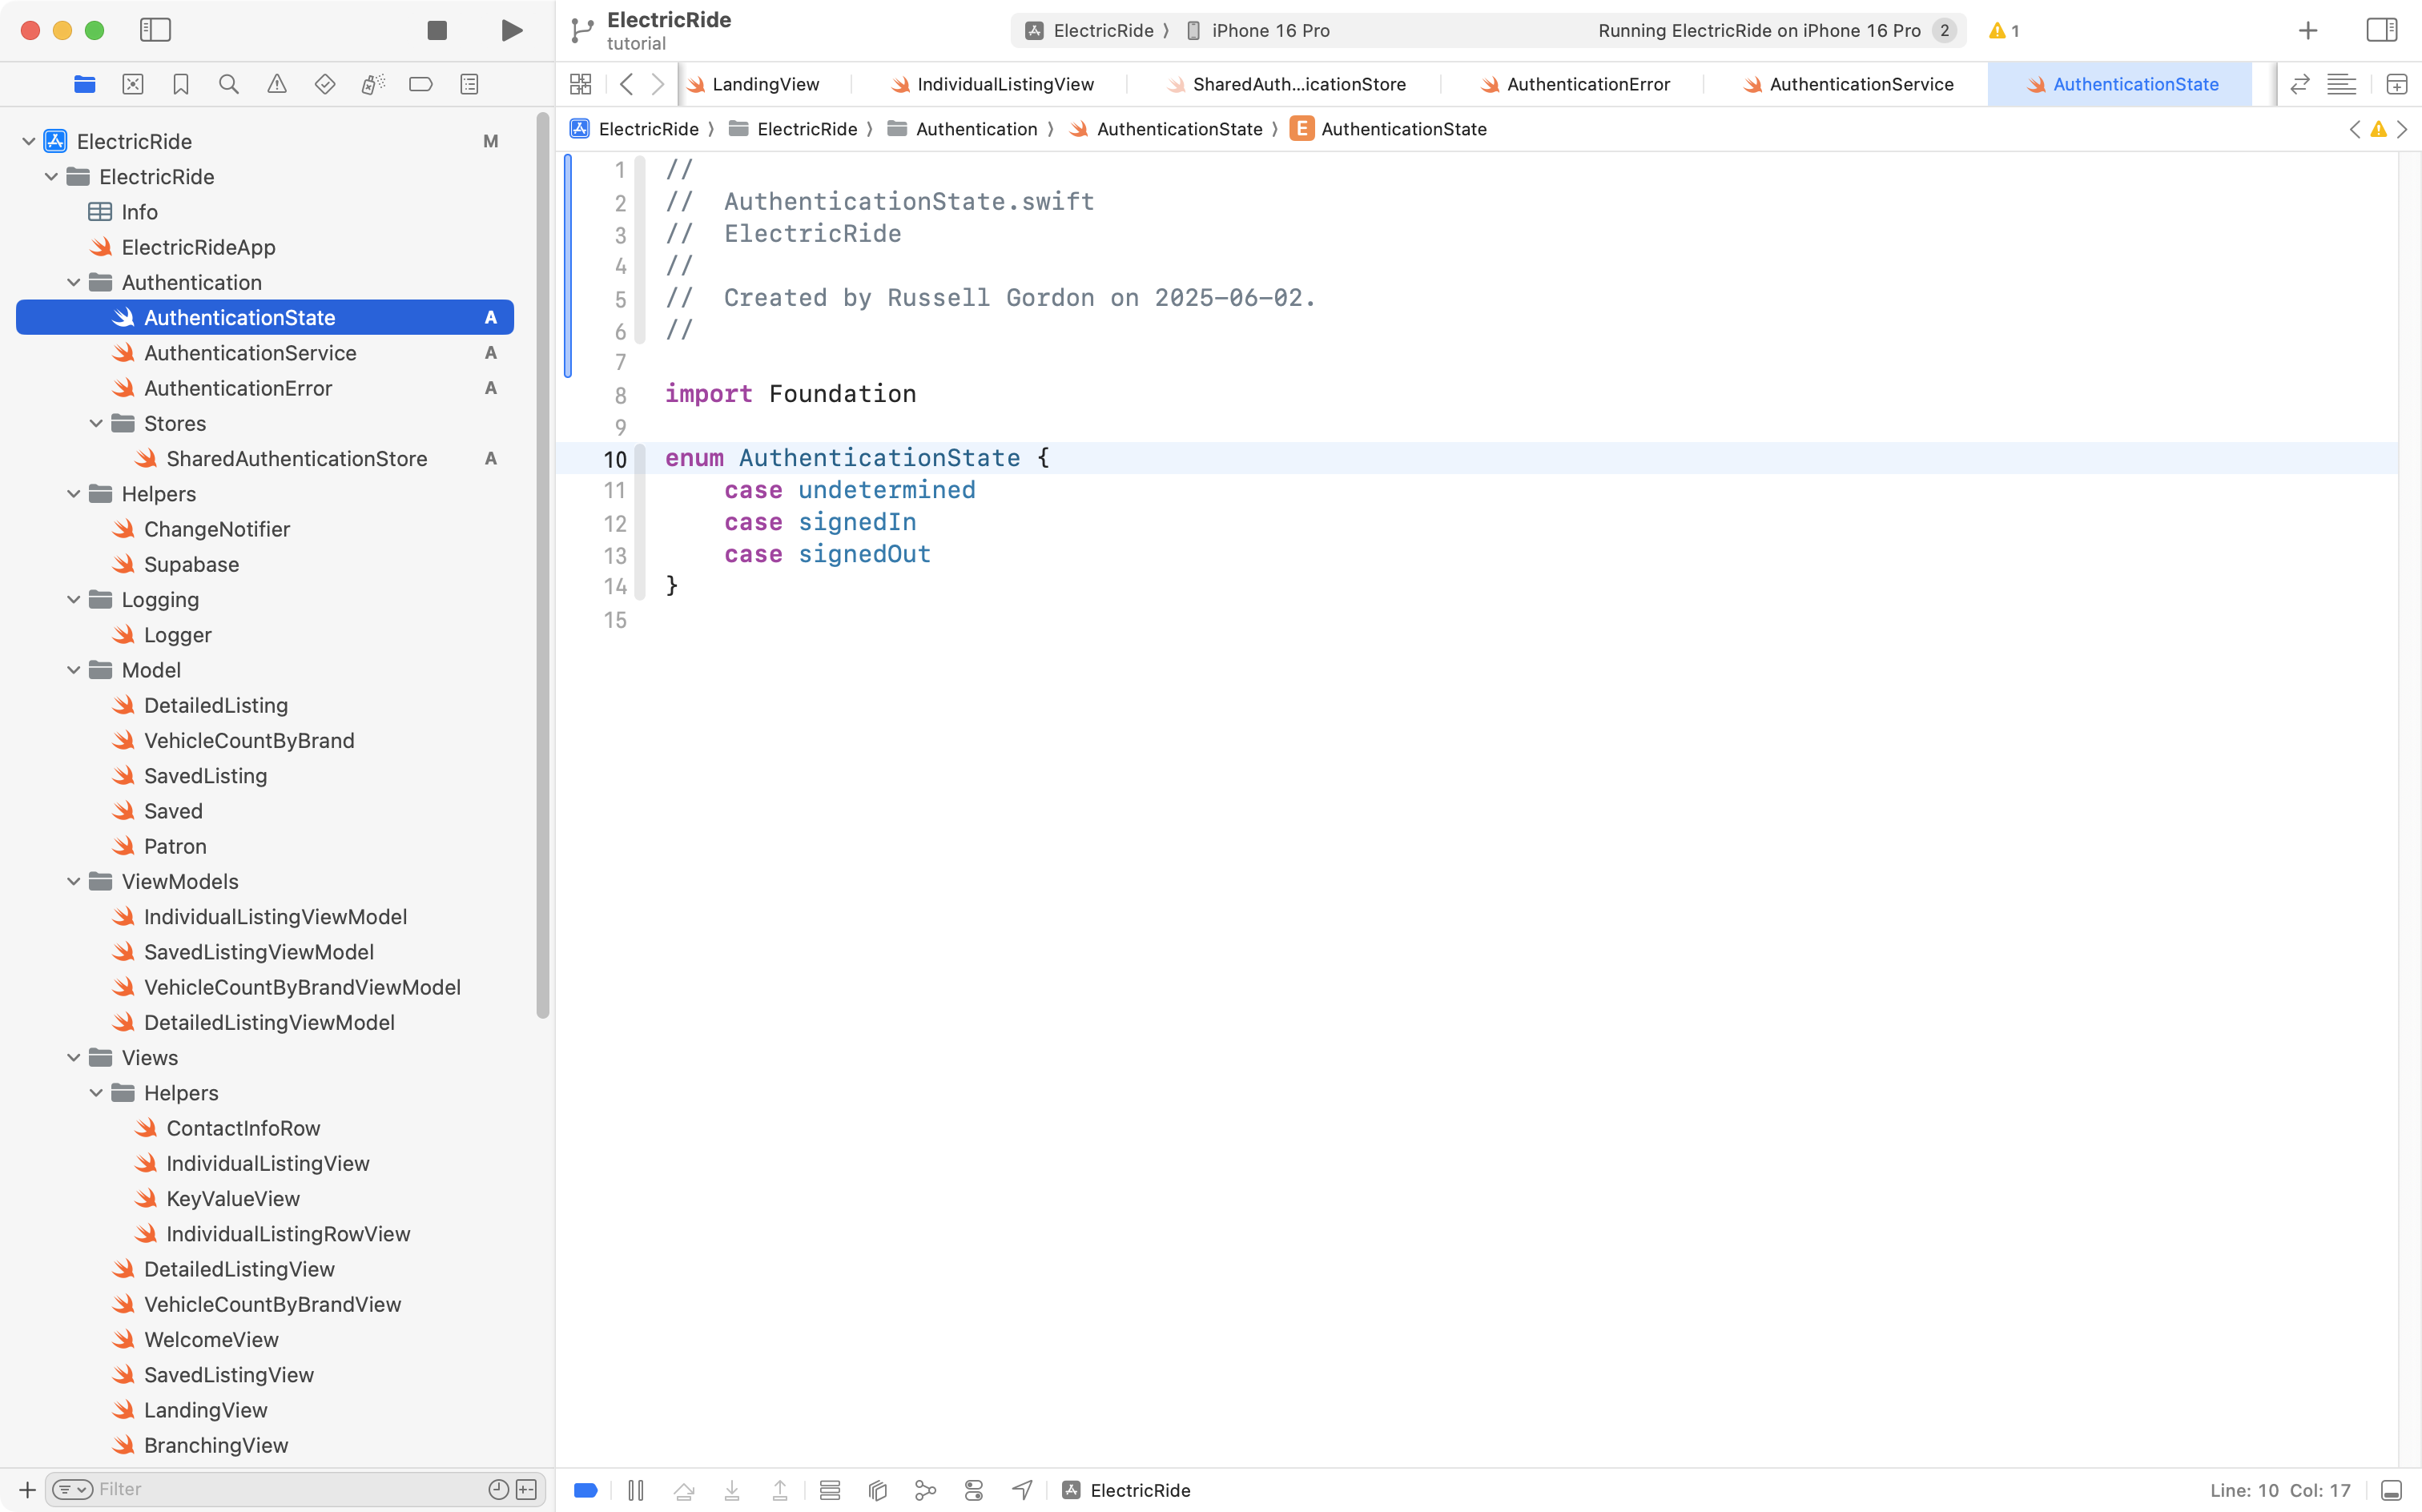Collapse the Stores folder

[96, 424]
